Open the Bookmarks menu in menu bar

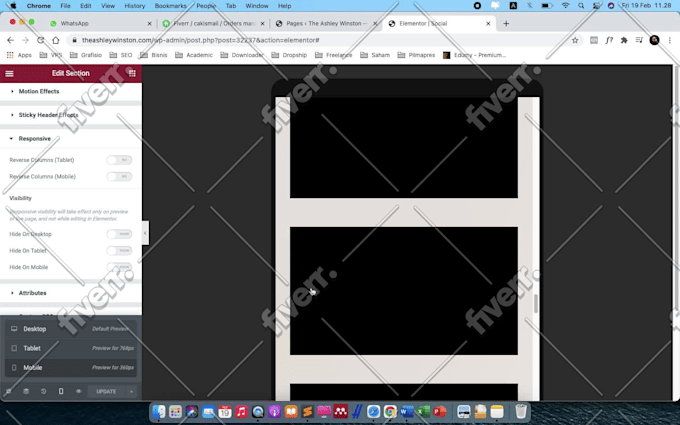tap(170, 6)
